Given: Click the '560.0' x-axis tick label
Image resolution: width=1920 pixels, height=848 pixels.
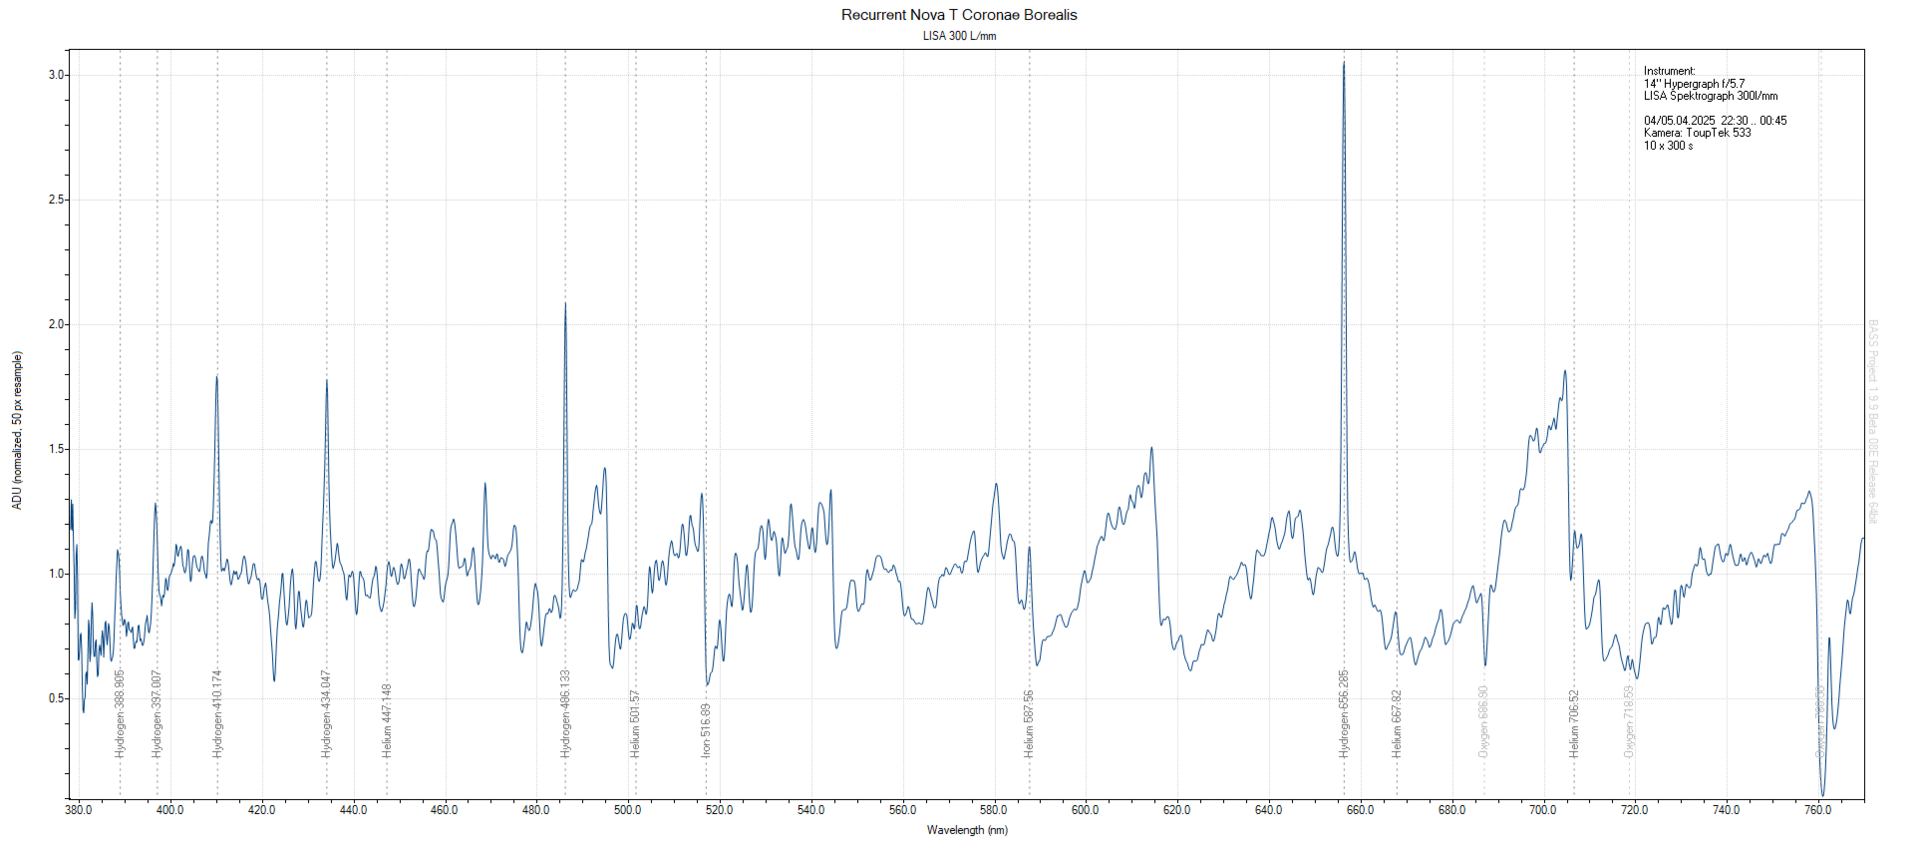Looking at the screenshot, I should click(903, 810).
